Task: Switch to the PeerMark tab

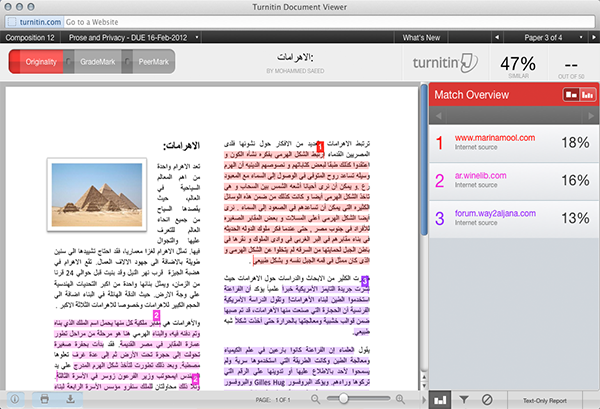Action: [x=153, y=62]
